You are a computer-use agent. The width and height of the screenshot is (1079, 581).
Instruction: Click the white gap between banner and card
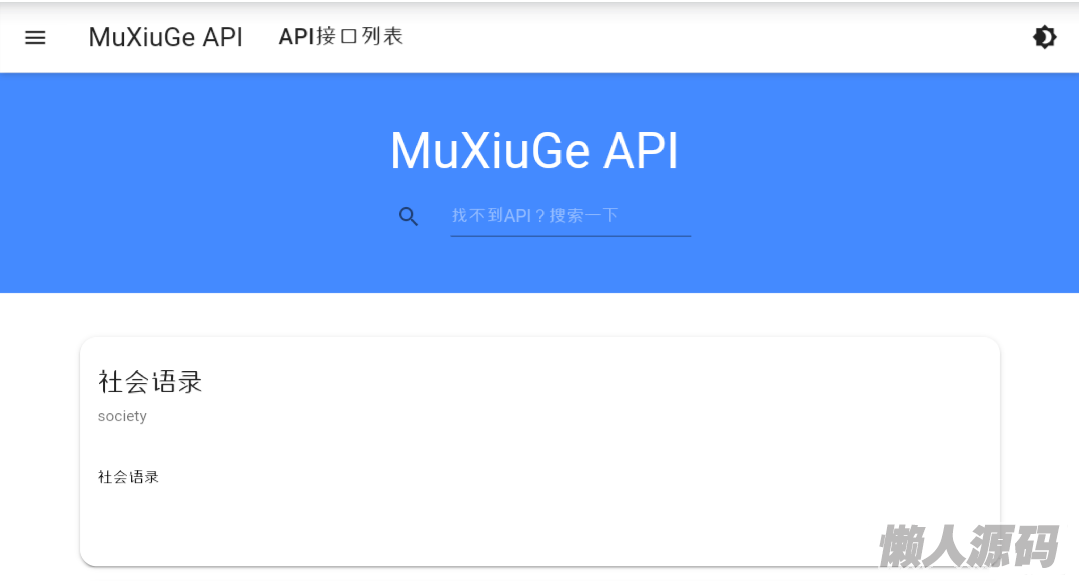click(540, 315)
